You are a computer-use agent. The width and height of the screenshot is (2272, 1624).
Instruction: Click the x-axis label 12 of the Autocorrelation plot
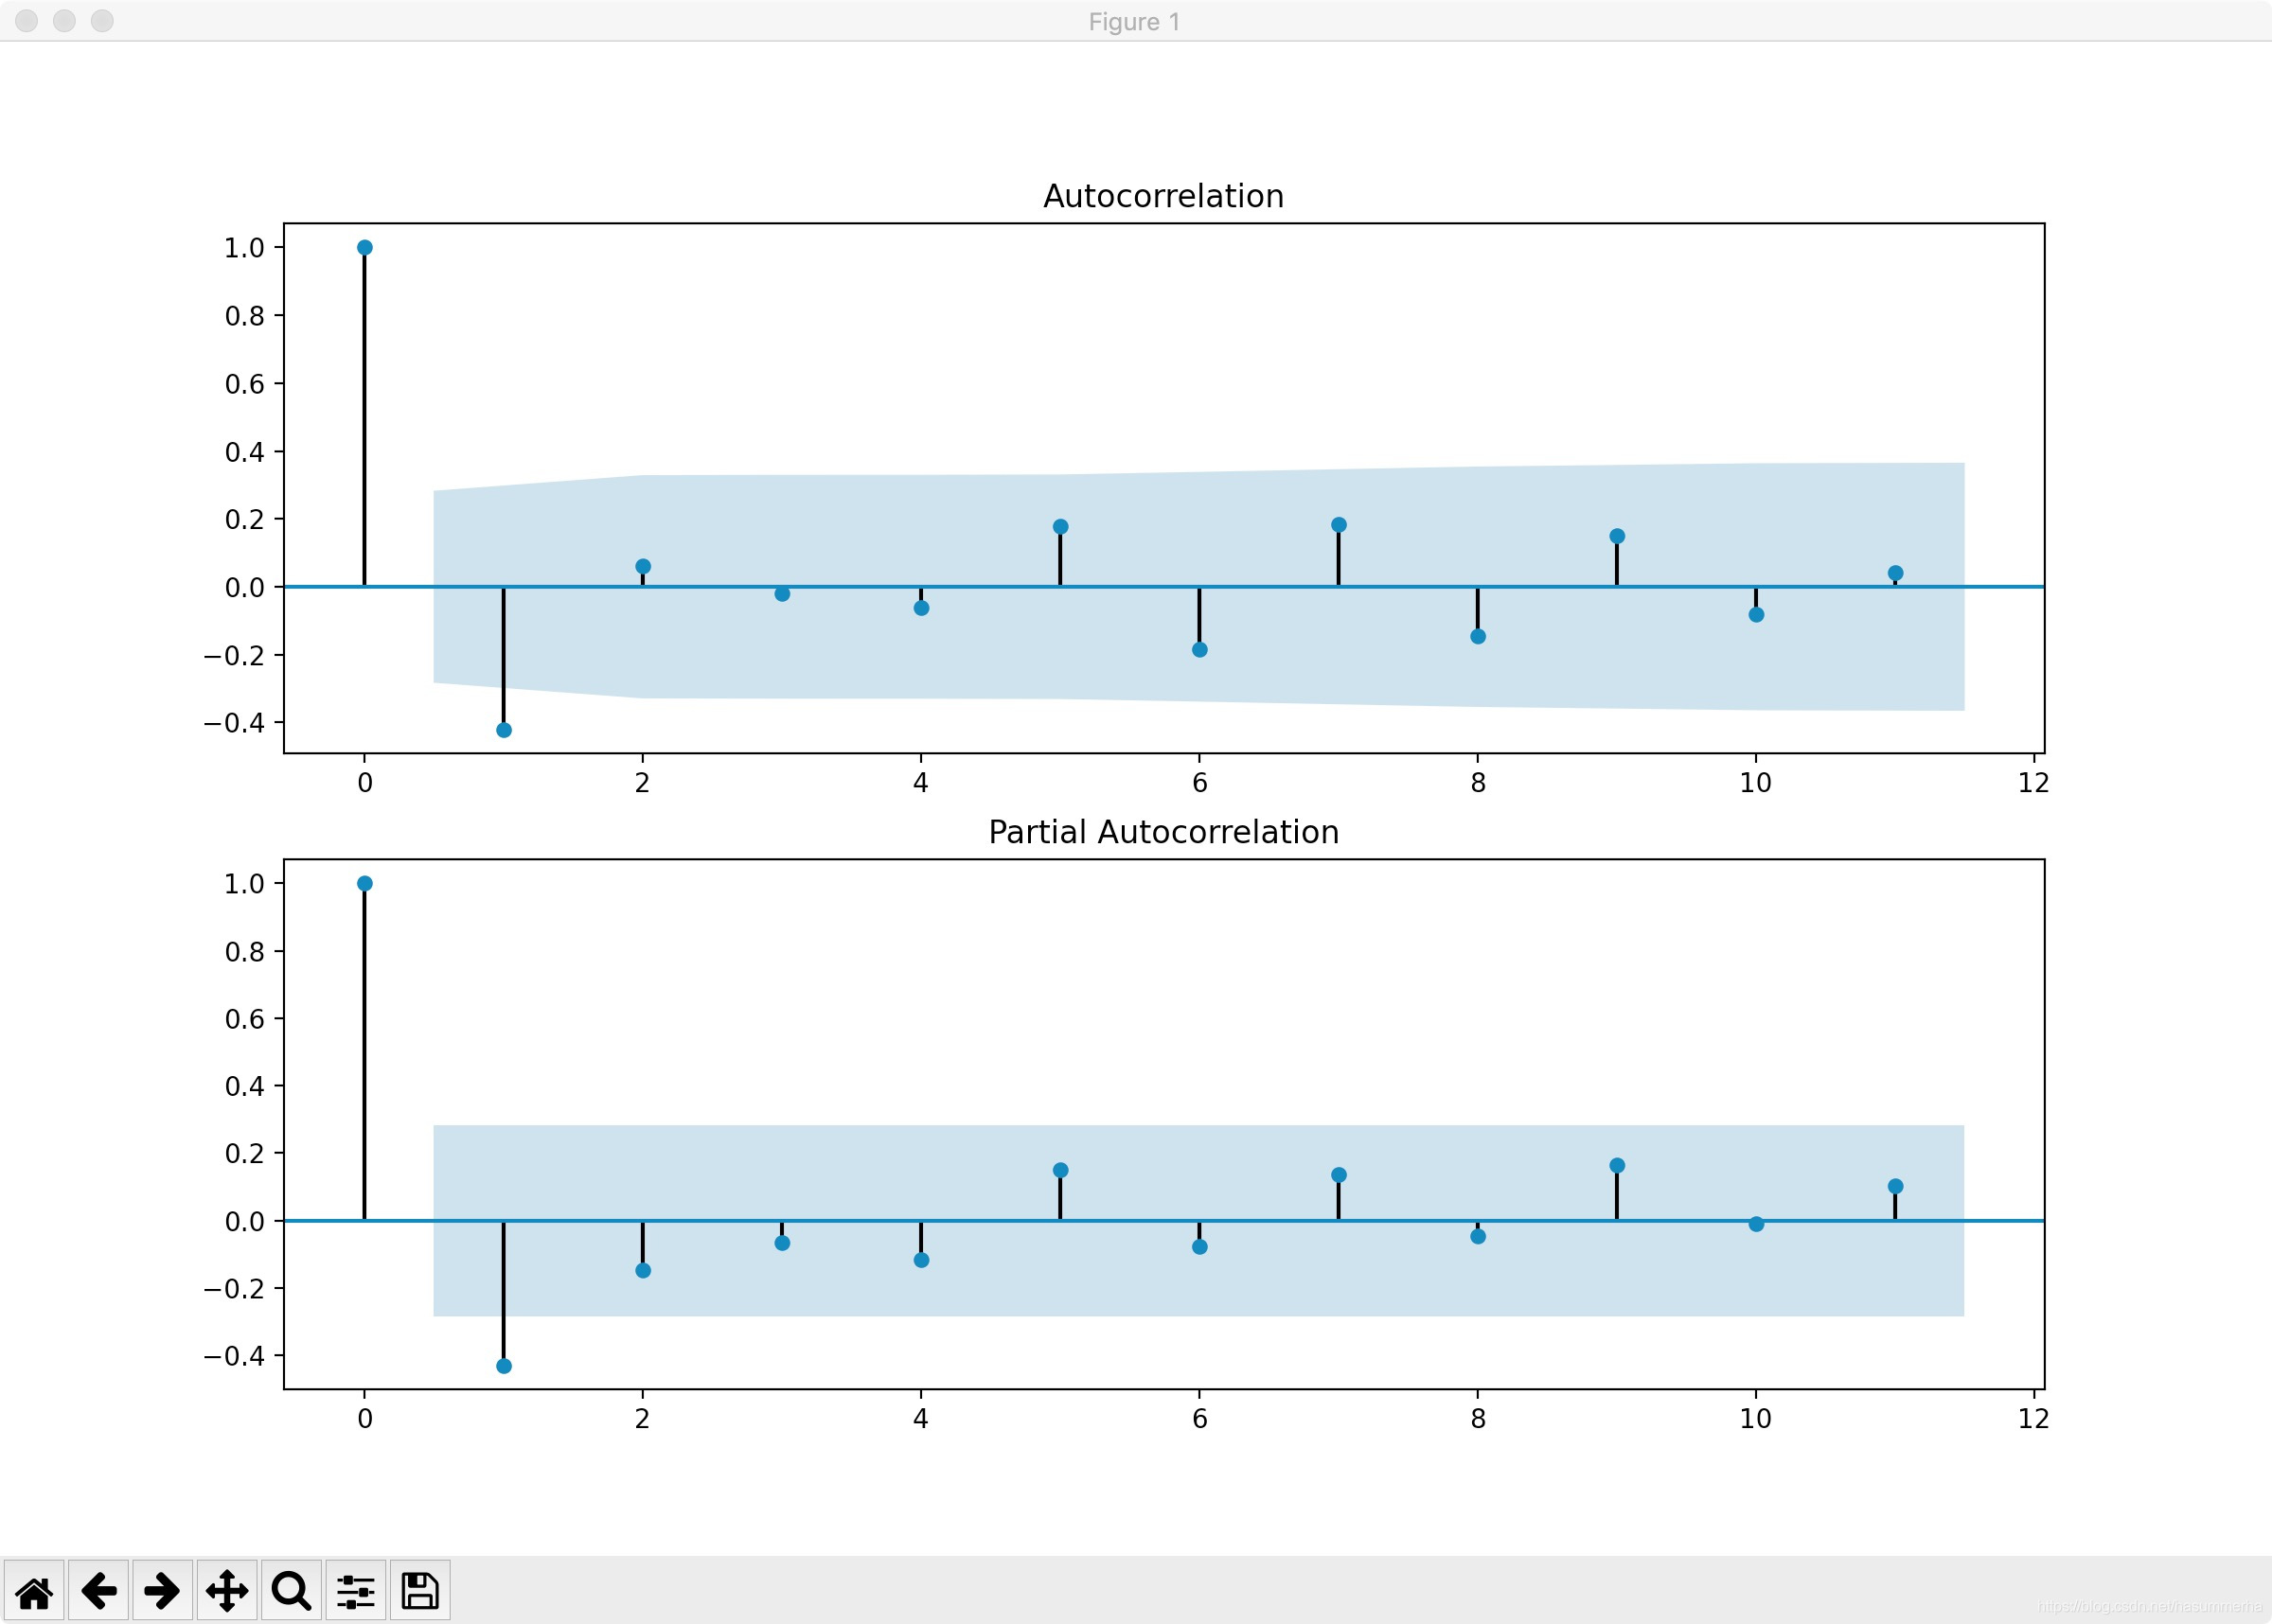click(2033, 782)
